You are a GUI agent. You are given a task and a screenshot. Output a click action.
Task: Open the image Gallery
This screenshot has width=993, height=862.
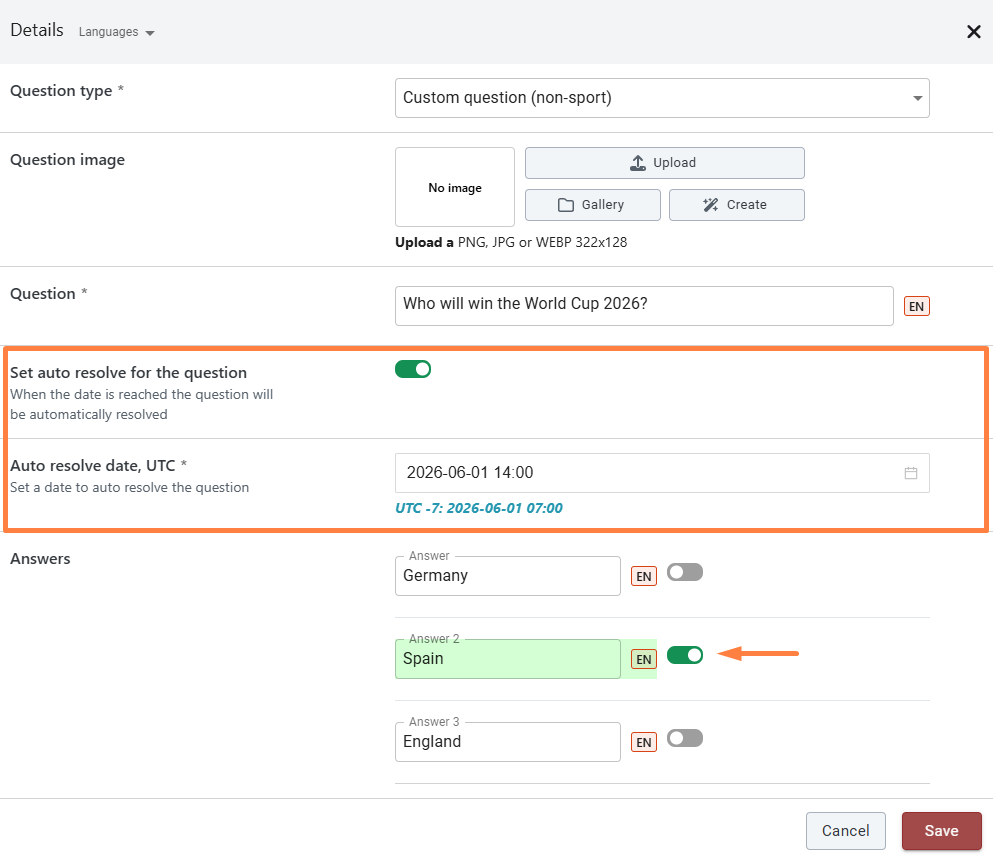[x=592, y=205]
